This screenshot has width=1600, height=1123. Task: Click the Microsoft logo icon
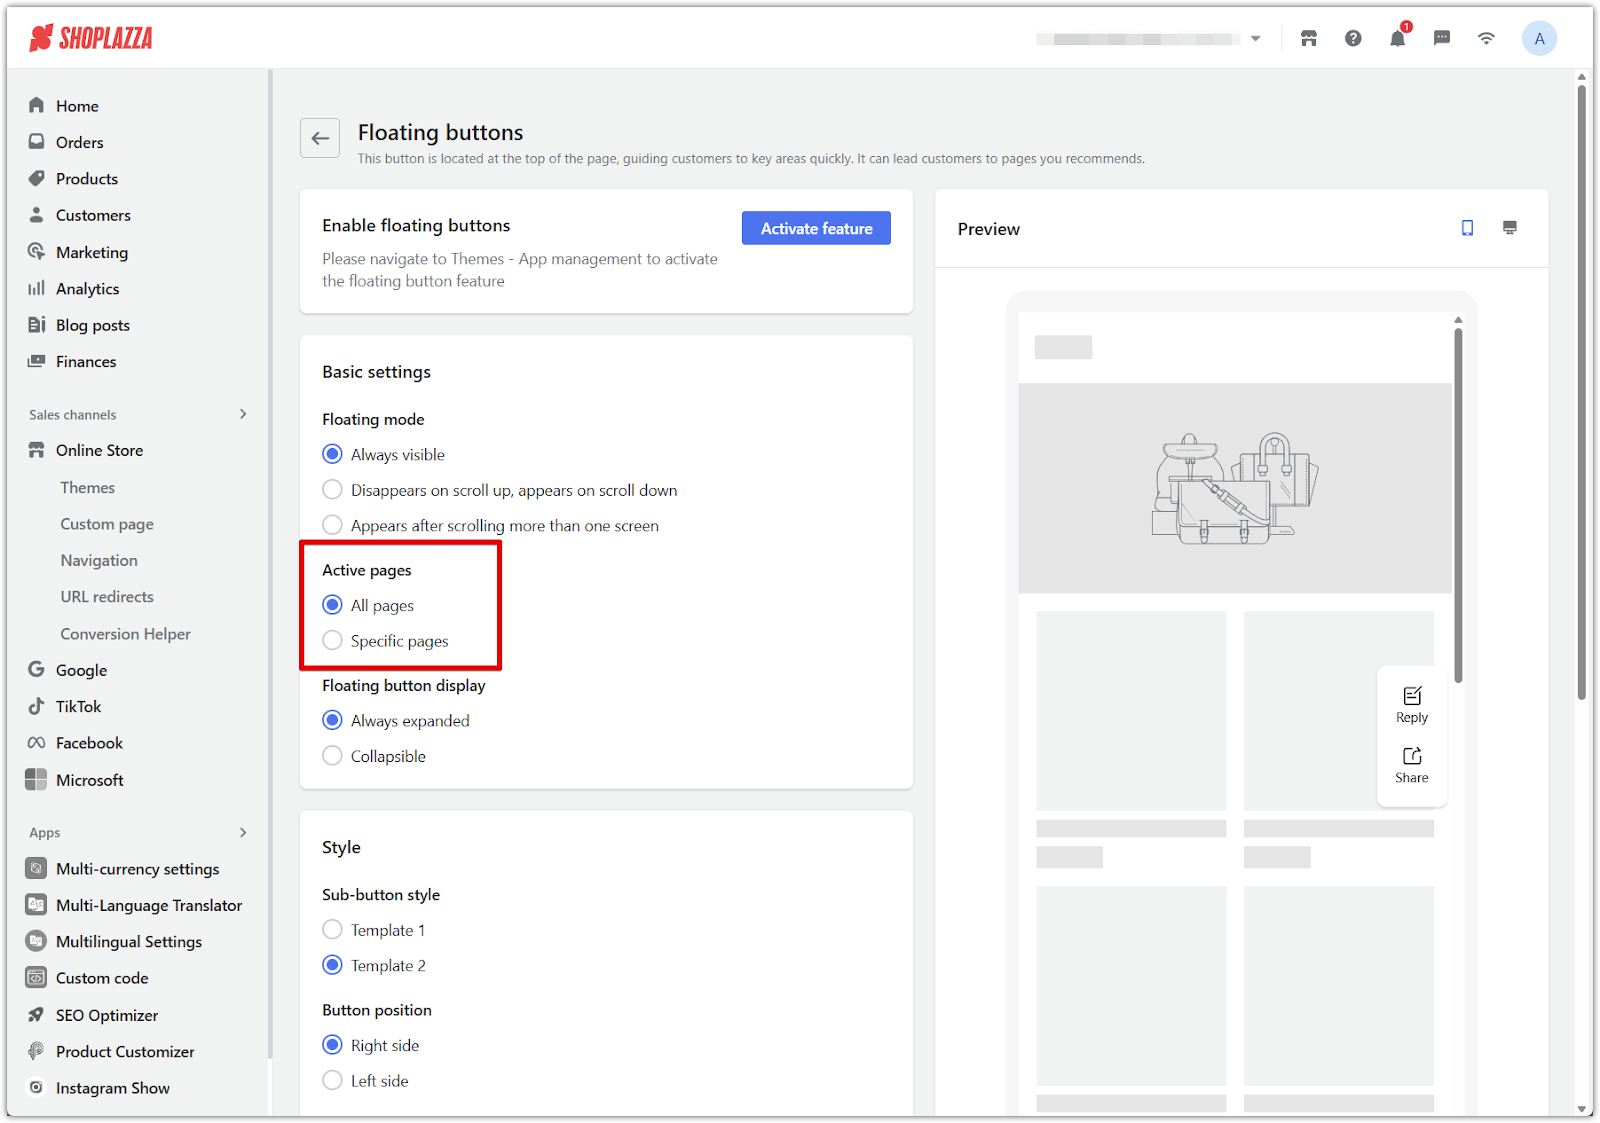click(x=36, y=779)
